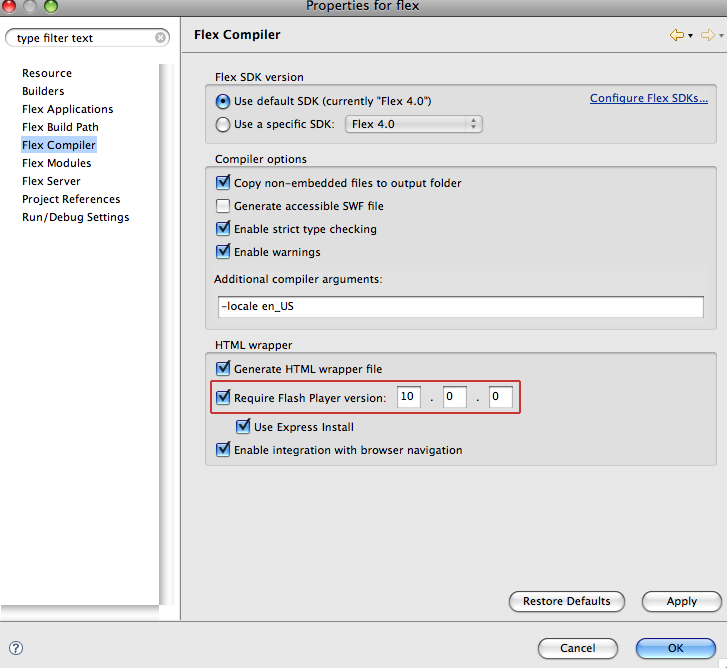This screenshot has width=727, height=668.
Task: Toggle Enable strict type checking checkbox
Action: tap(223, 229)
